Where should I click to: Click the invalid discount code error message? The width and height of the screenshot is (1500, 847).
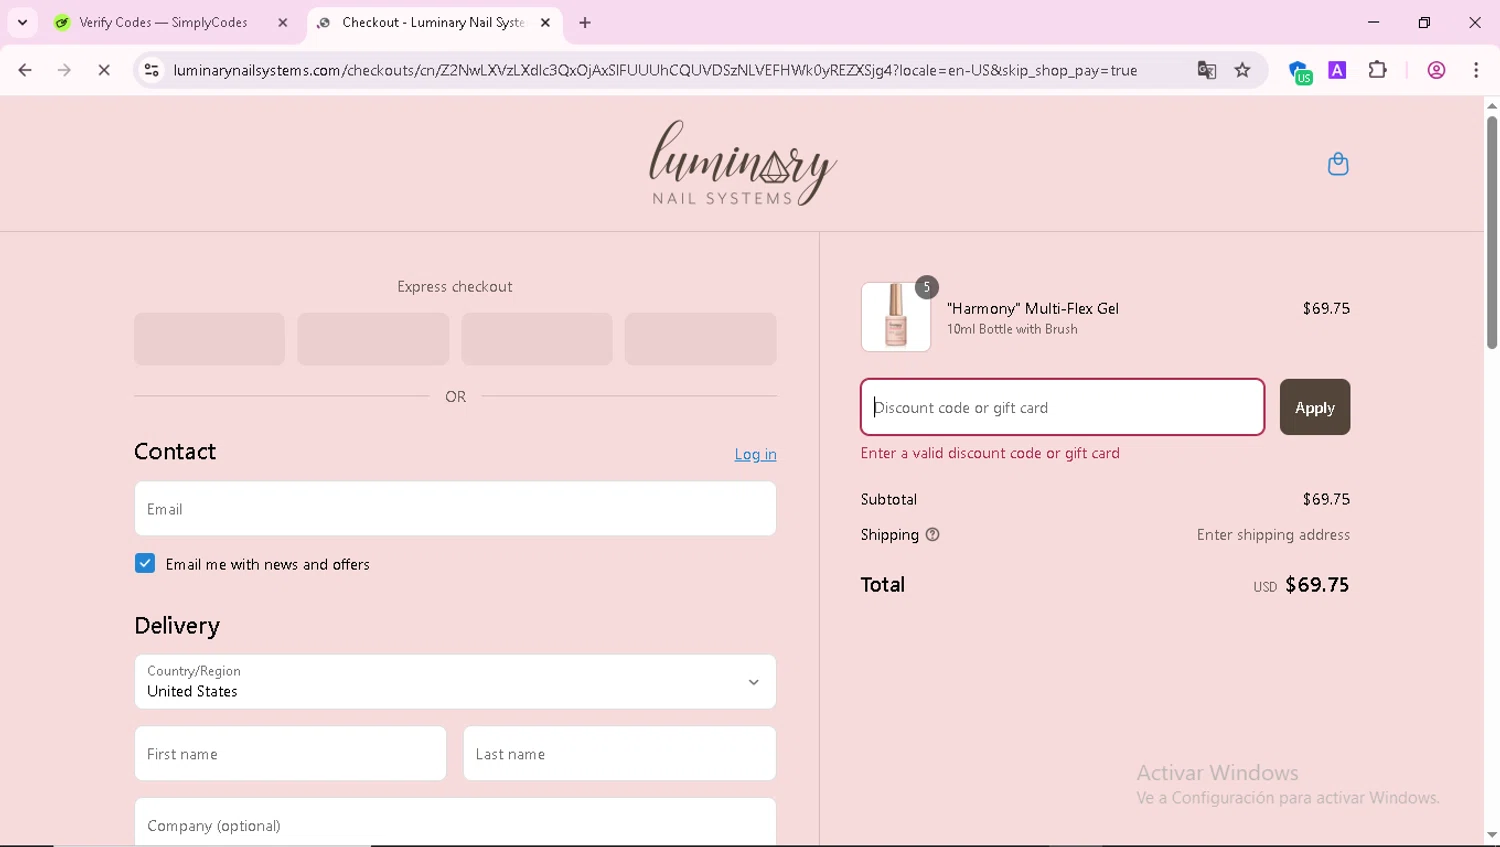click(x=990, y=453)
